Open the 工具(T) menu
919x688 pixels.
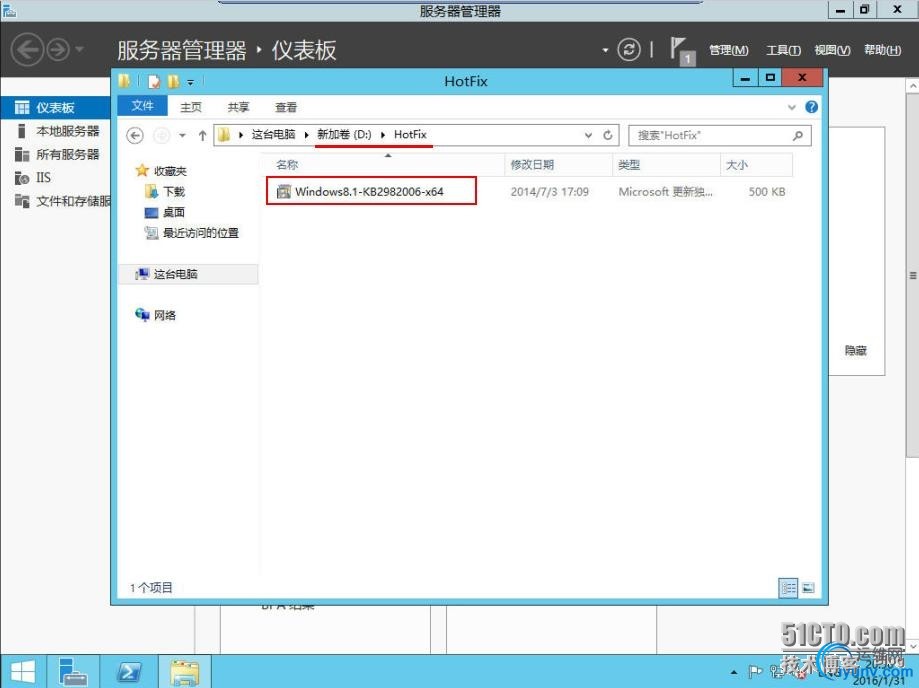(783, 50)
